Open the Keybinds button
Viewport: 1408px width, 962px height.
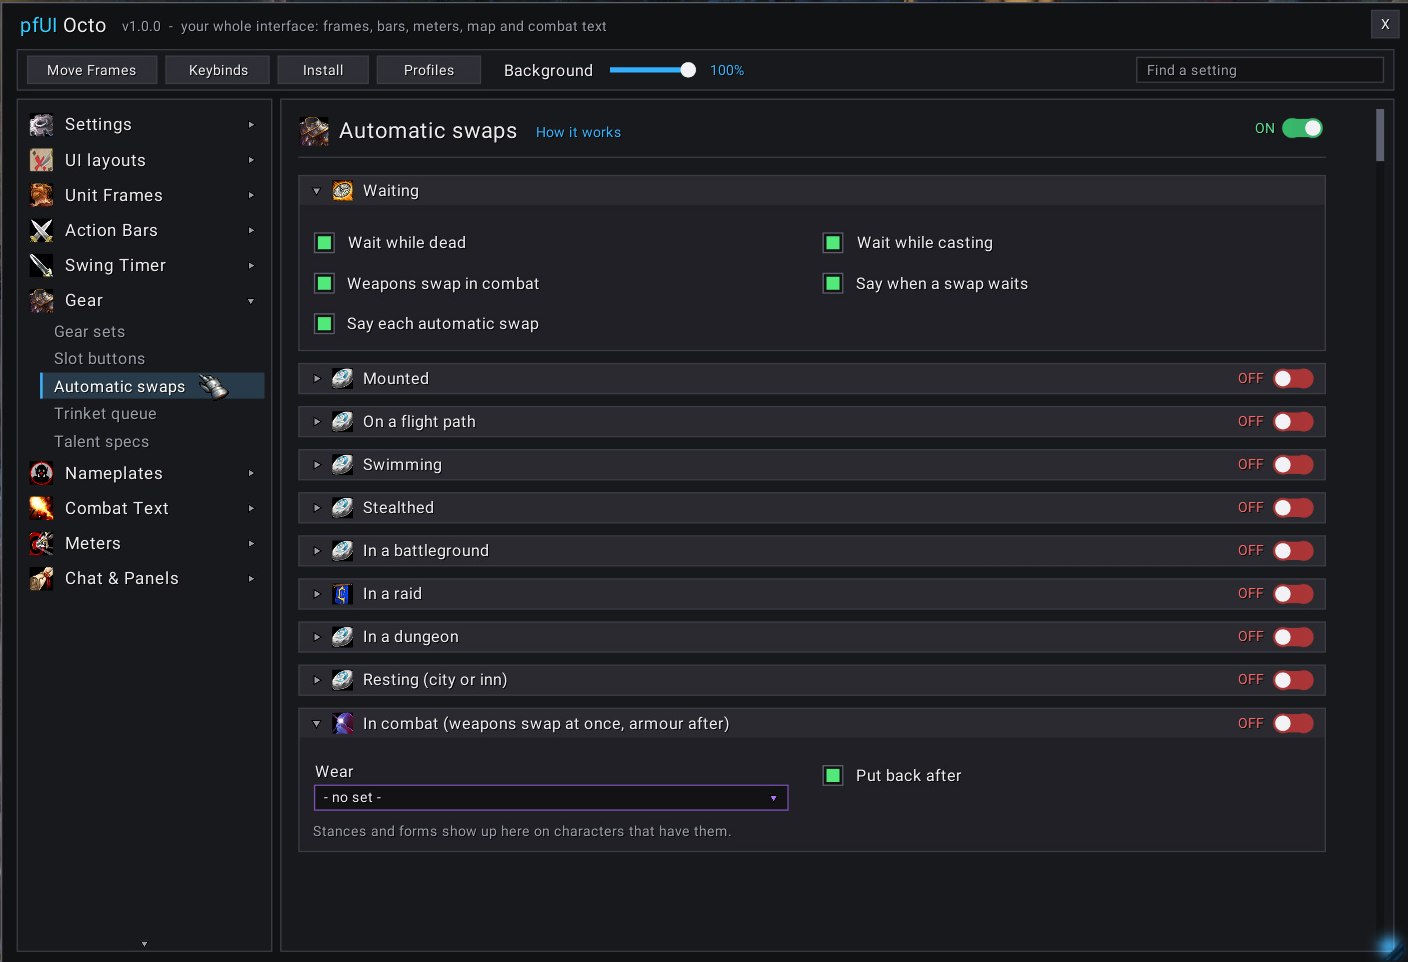[x=218, y=70]
